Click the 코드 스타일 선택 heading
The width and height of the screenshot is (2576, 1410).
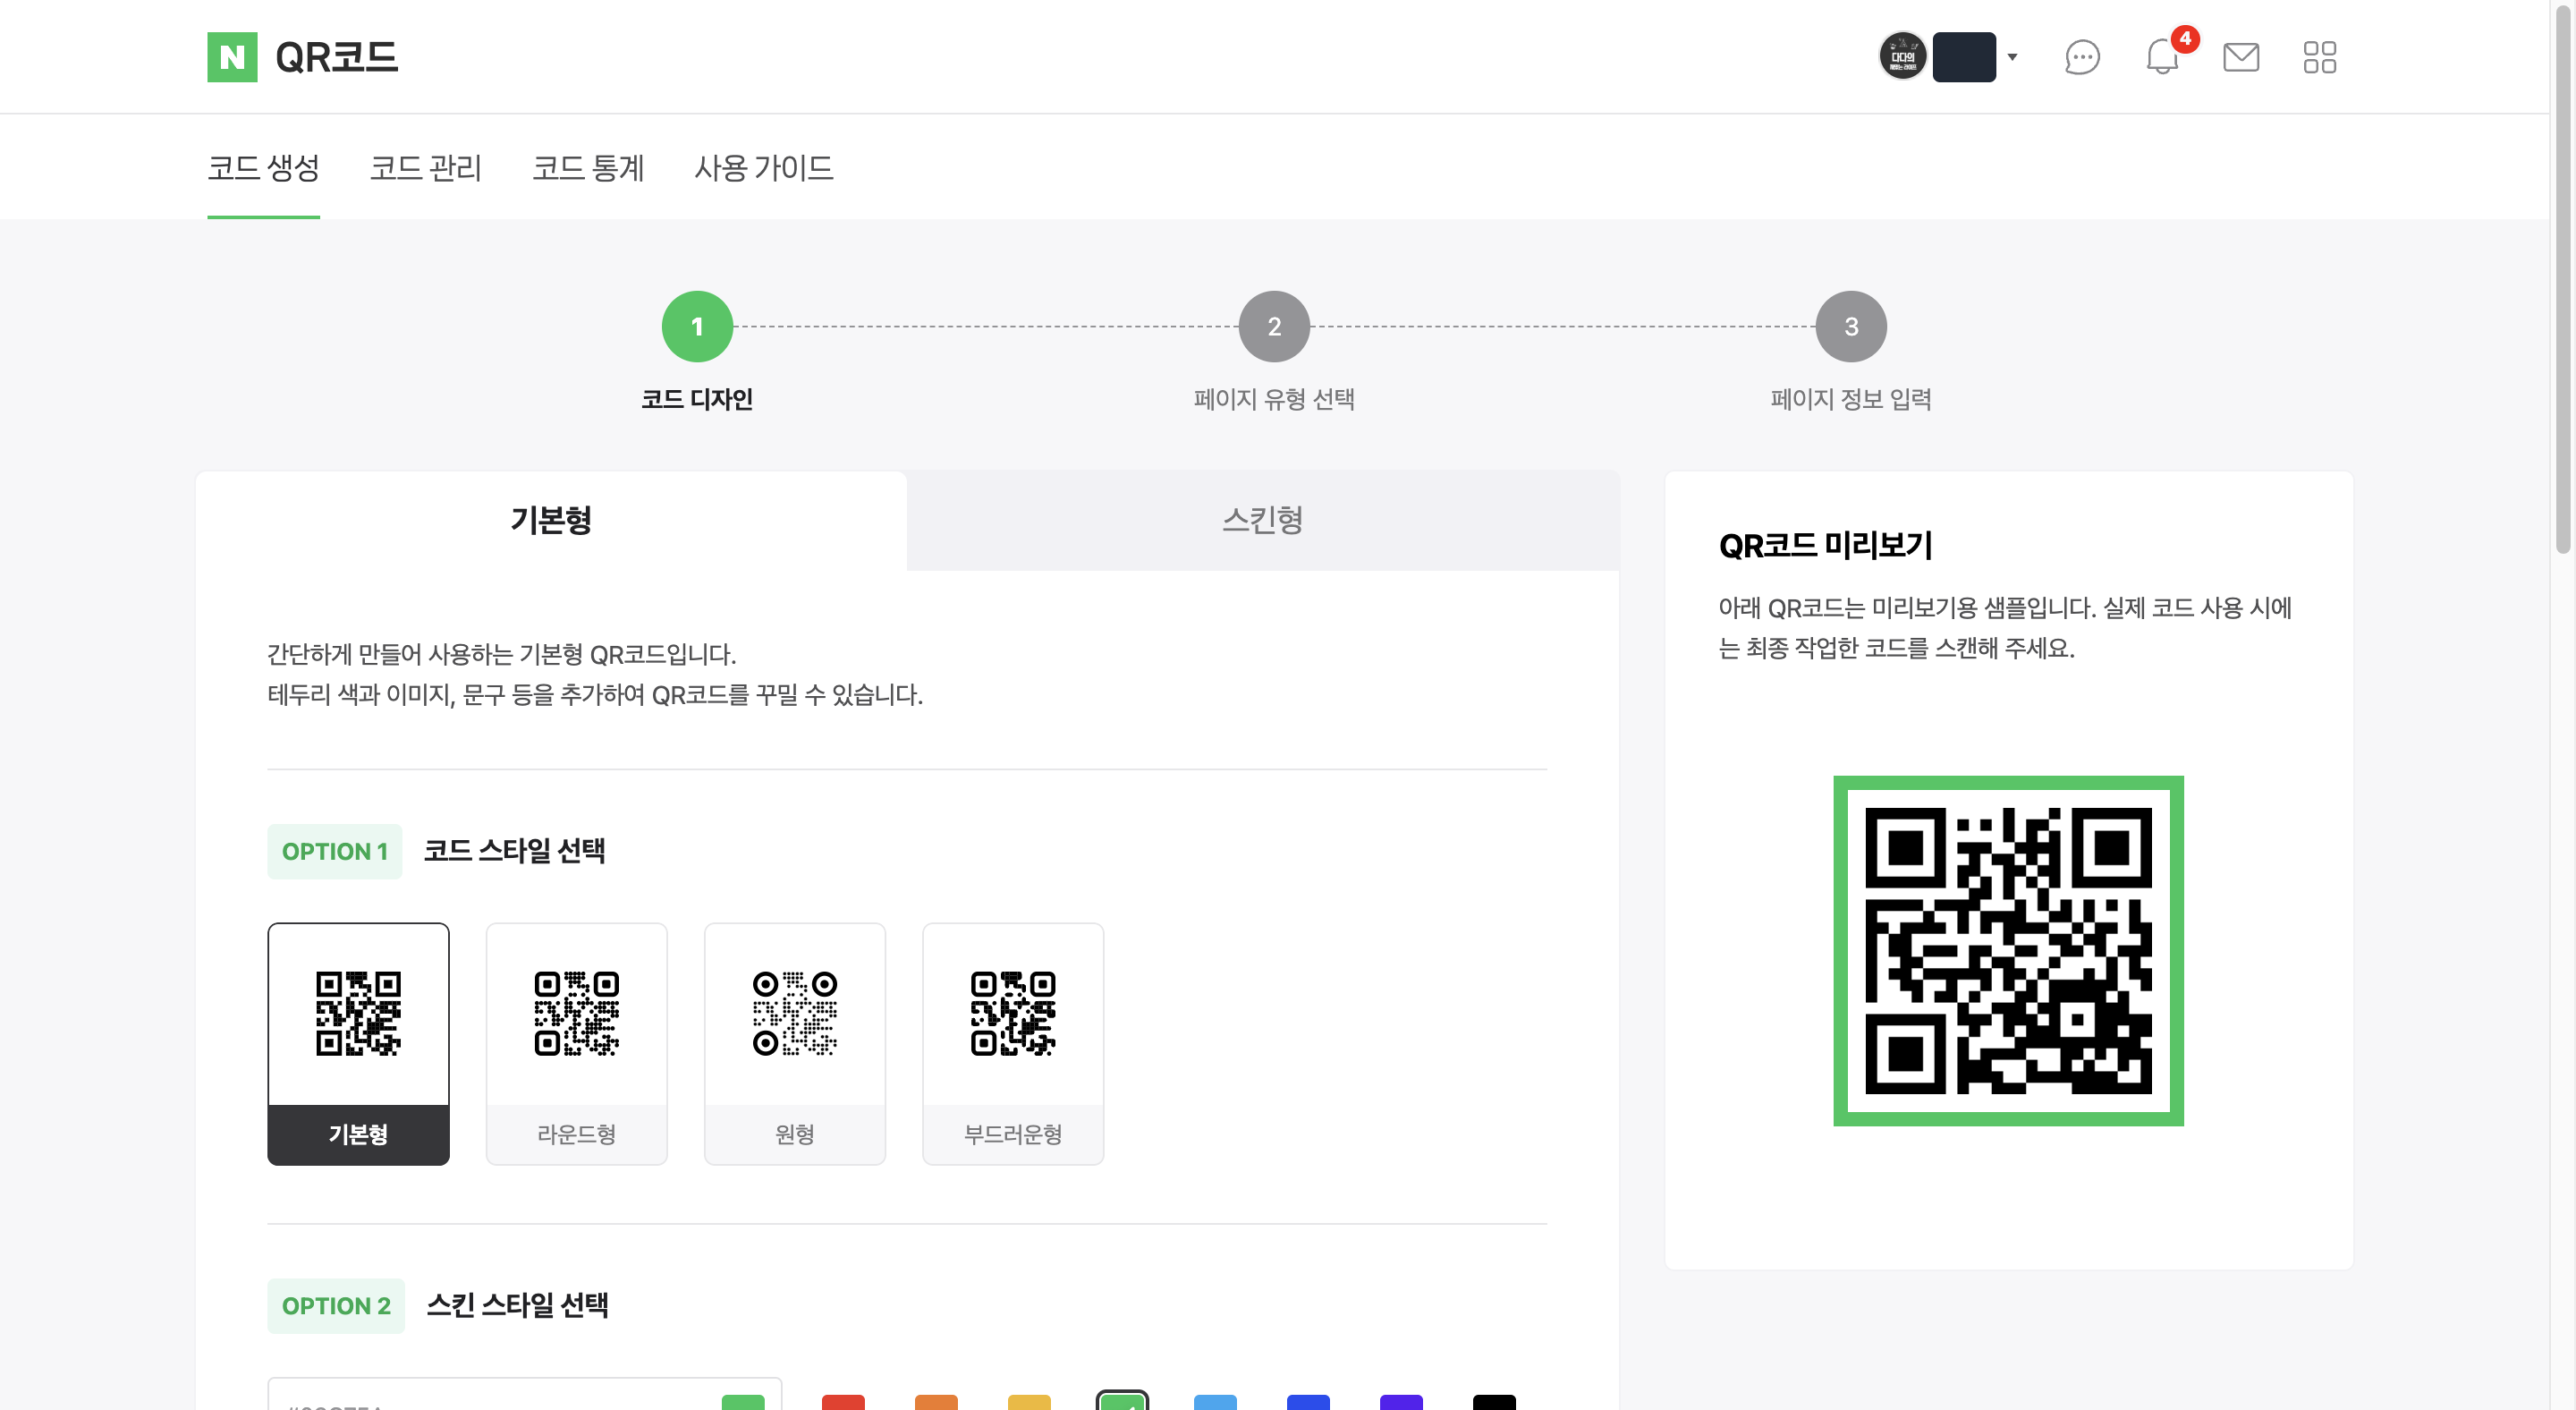514,851
